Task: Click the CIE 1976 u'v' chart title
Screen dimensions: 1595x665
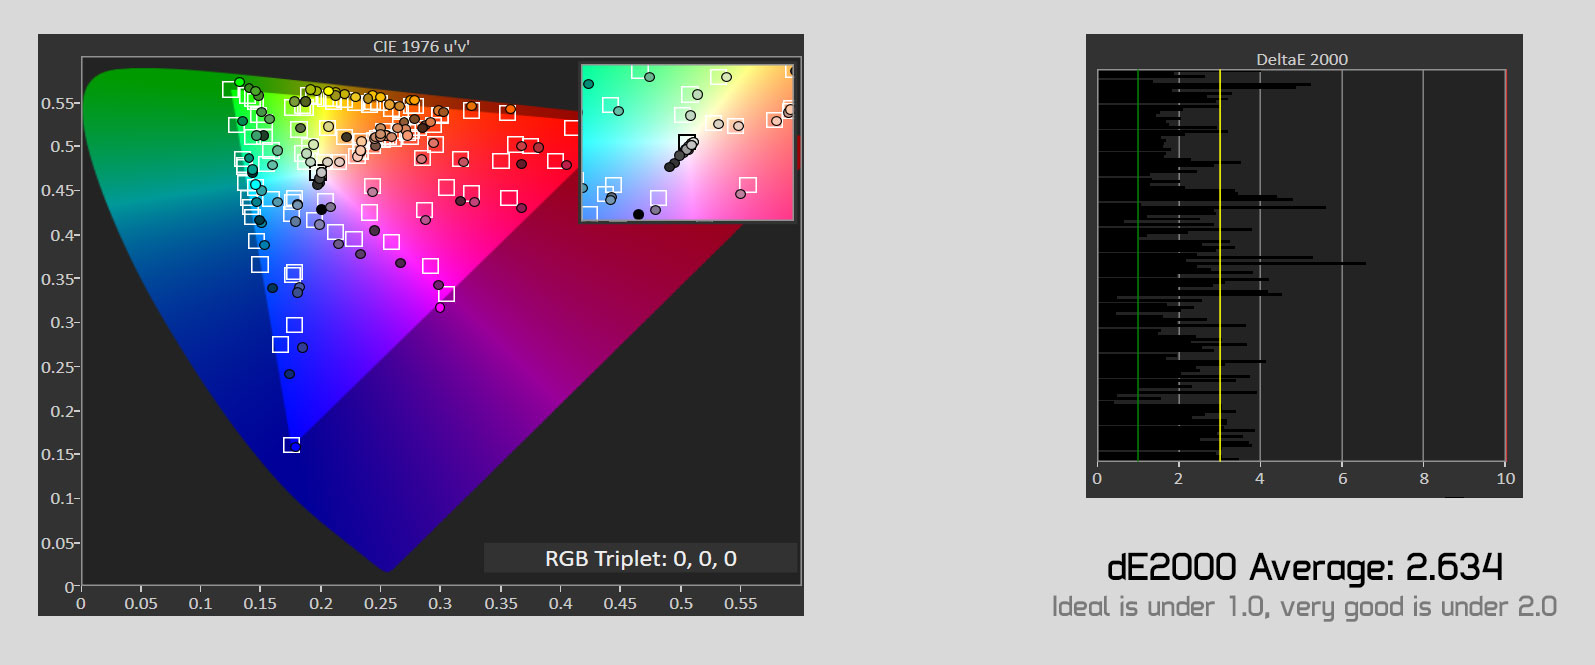Action: click(421, 46)
